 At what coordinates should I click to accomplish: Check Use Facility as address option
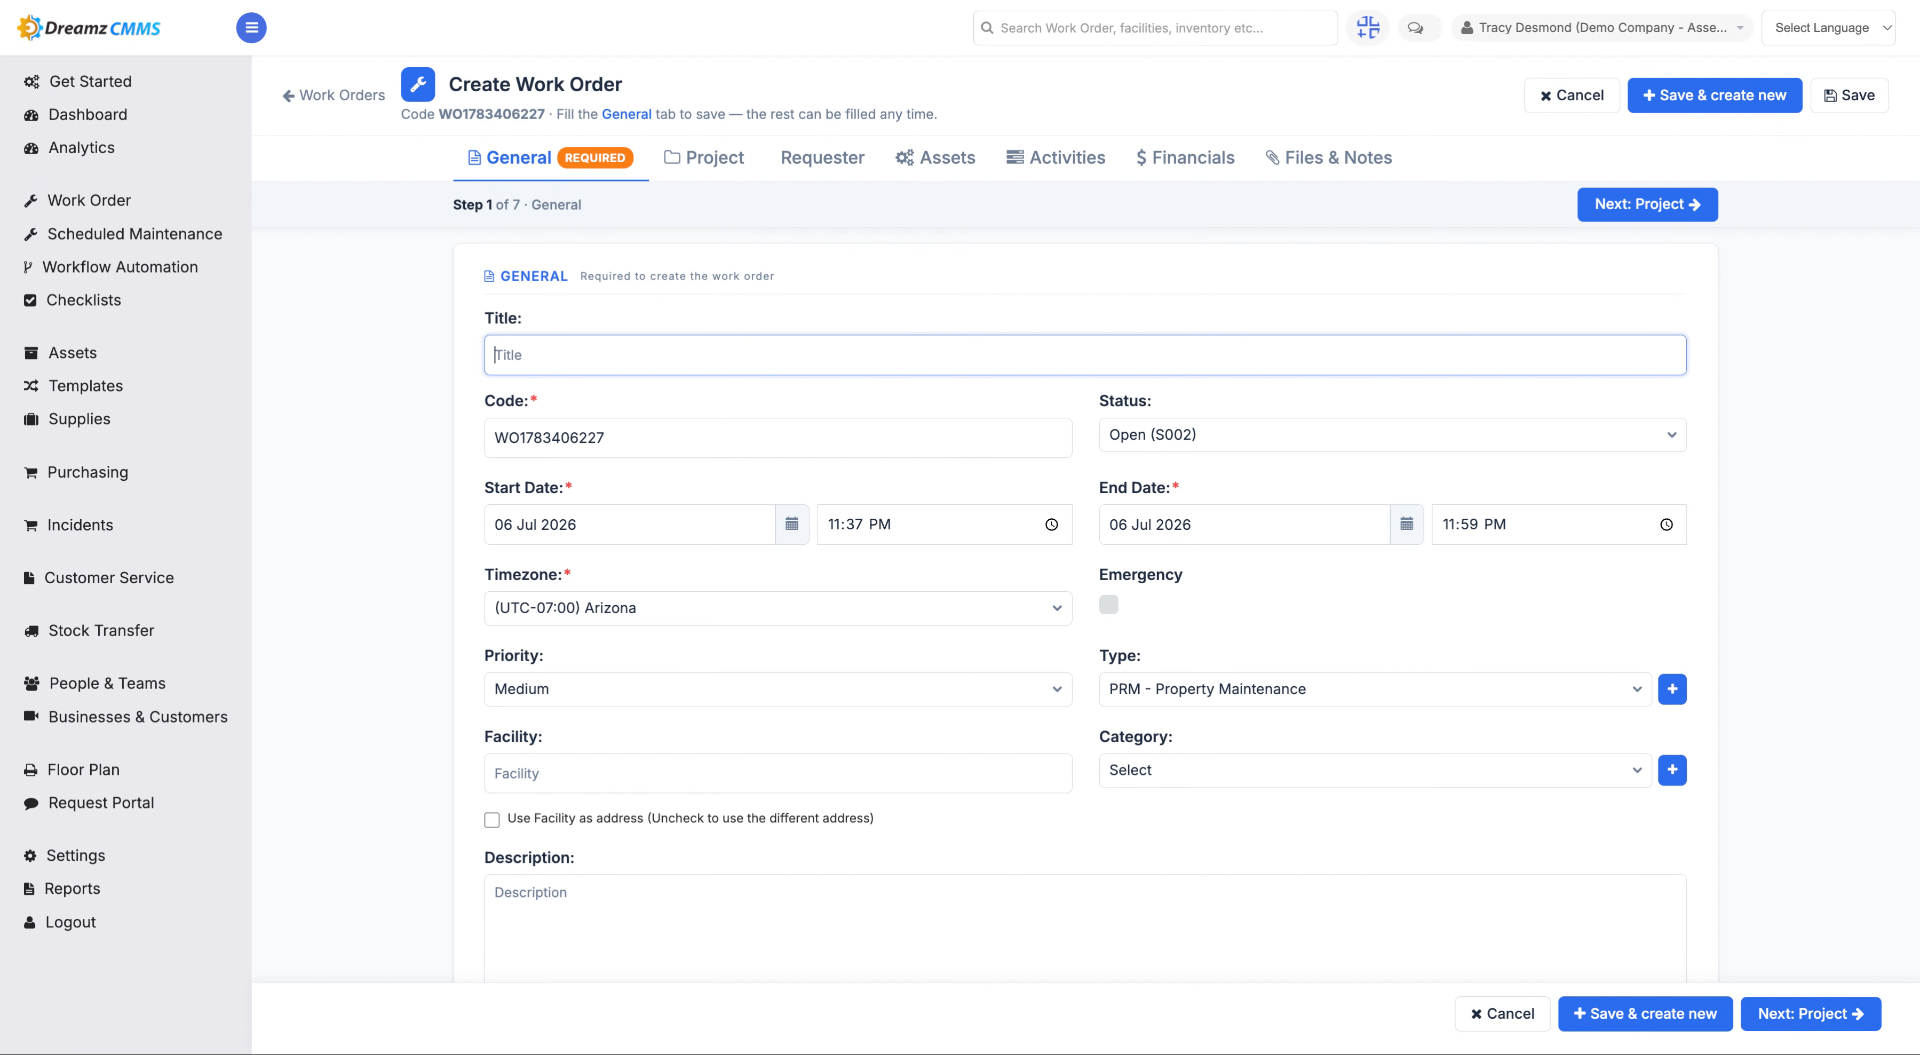pyautogui.click(x=492, y=820)
